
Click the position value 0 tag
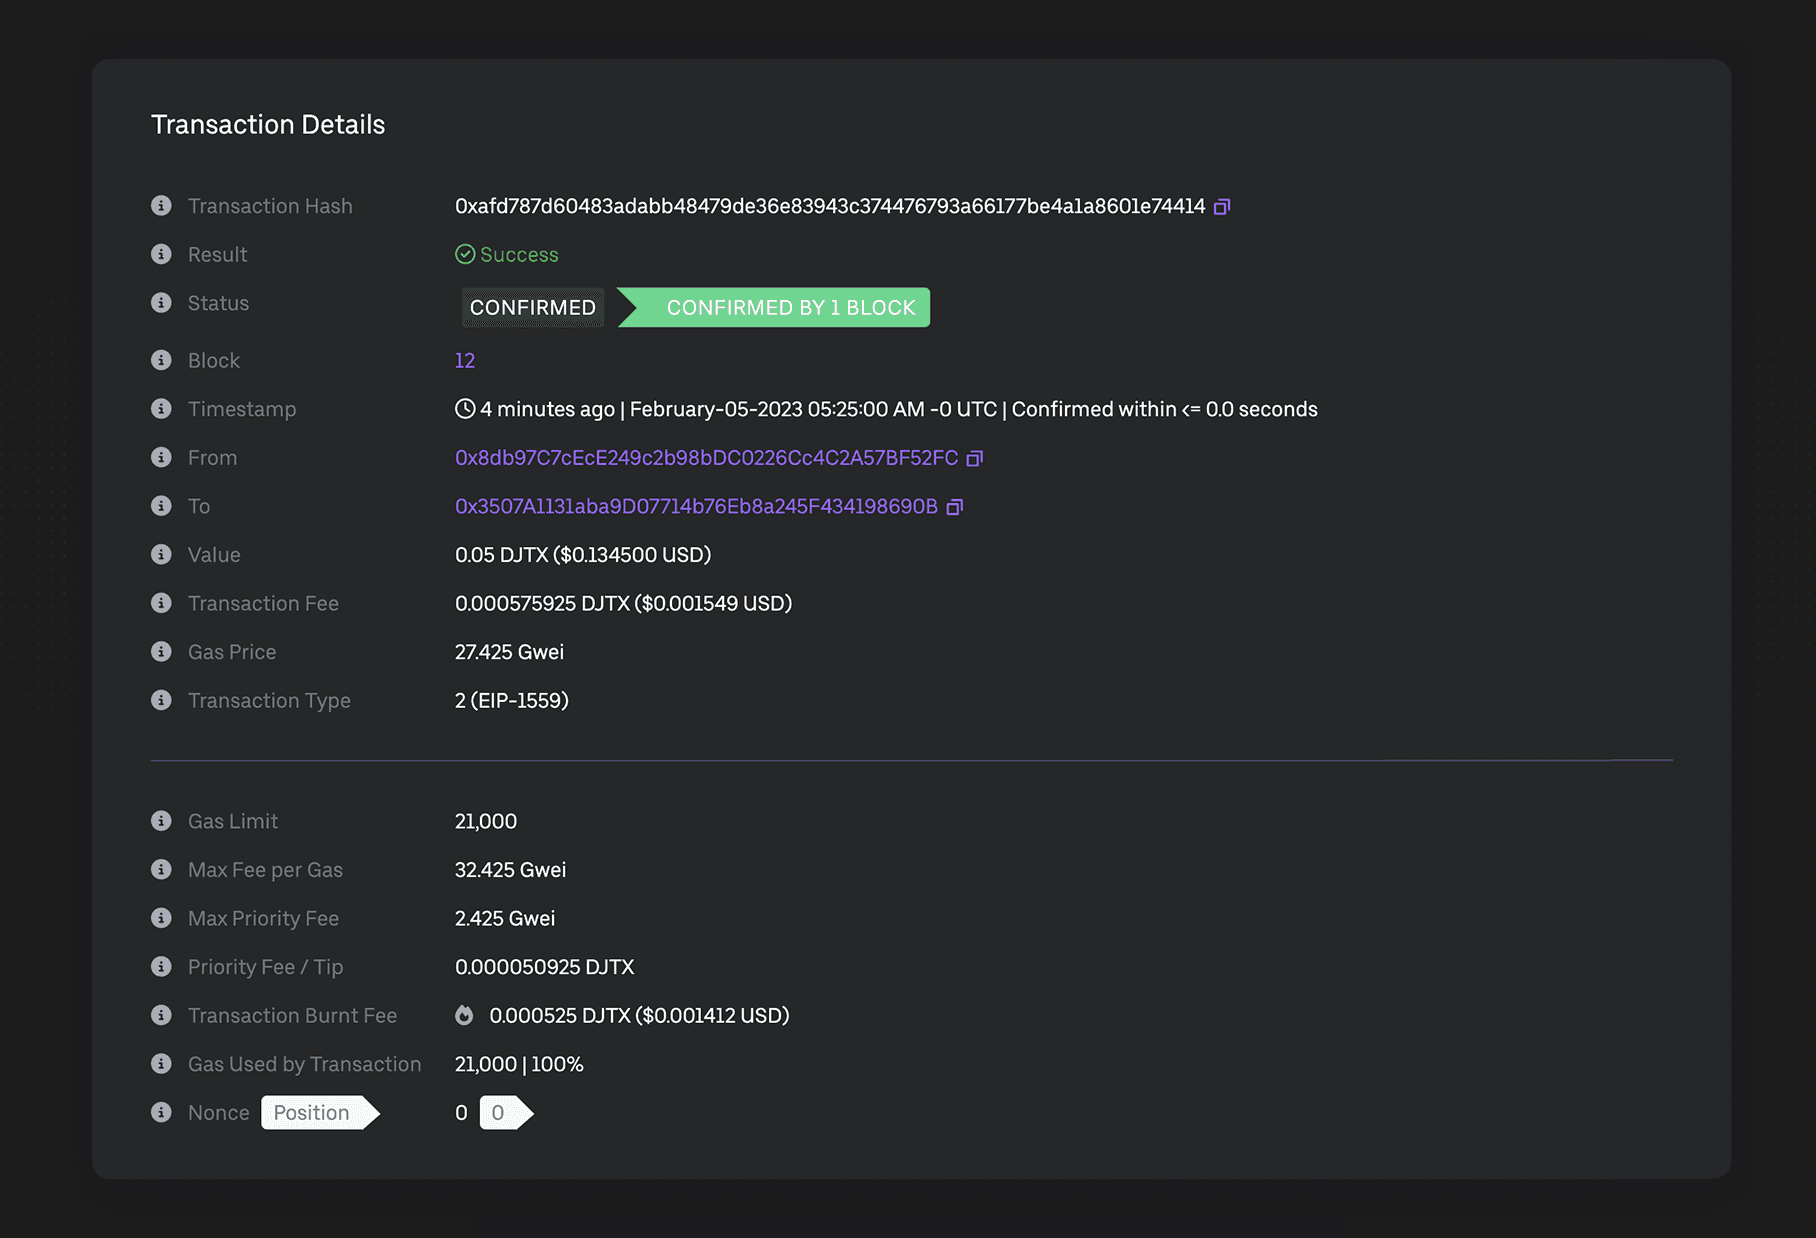click(x=501, y=1113)
